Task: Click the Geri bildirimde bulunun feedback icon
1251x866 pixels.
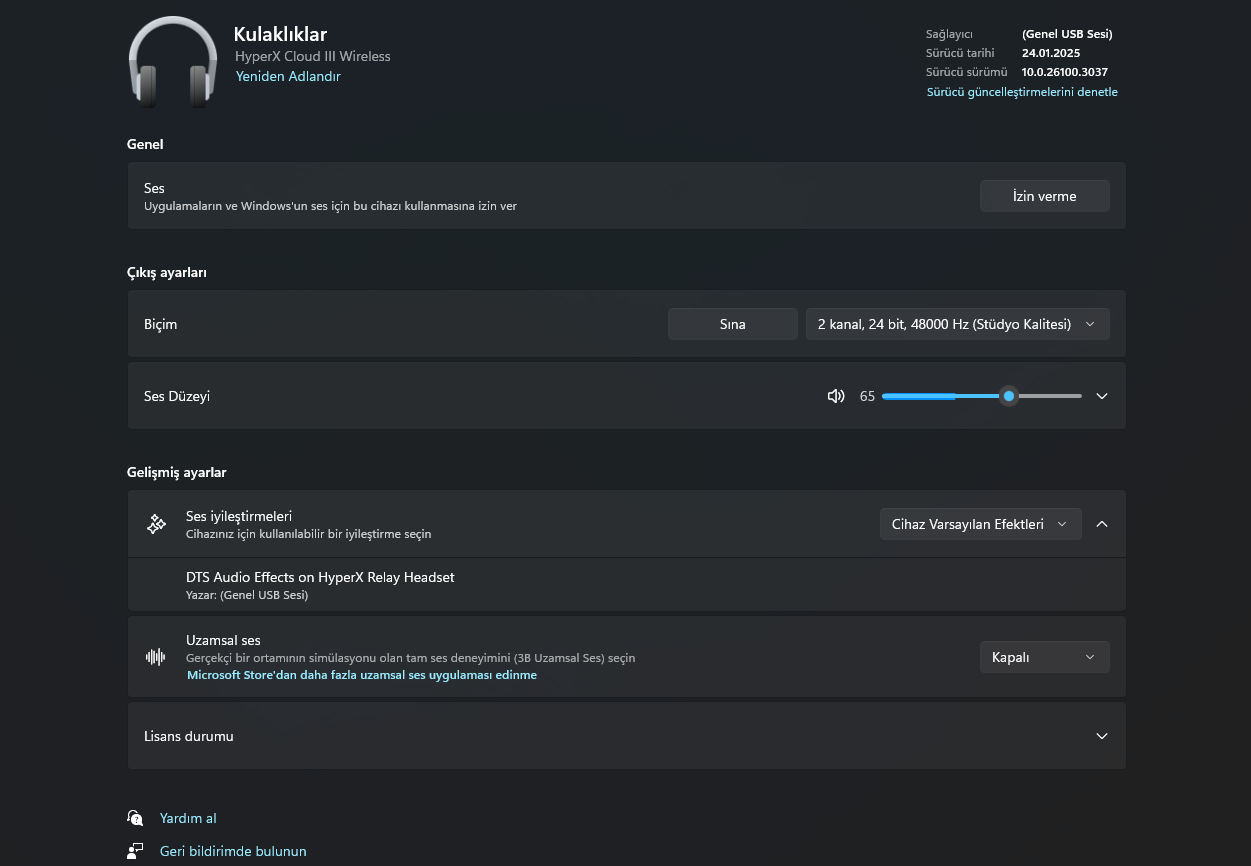Action: click(135, 851)
